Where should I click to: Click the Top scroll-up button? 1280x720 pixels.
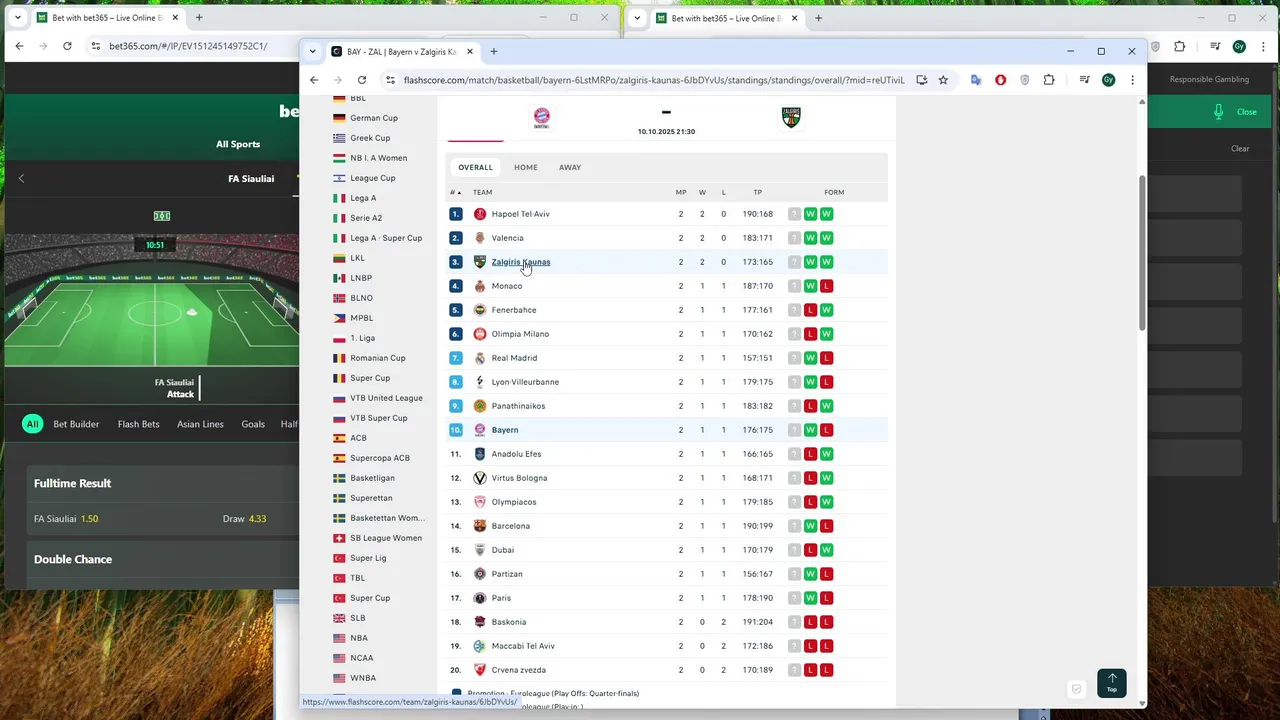coord(1111,683)
